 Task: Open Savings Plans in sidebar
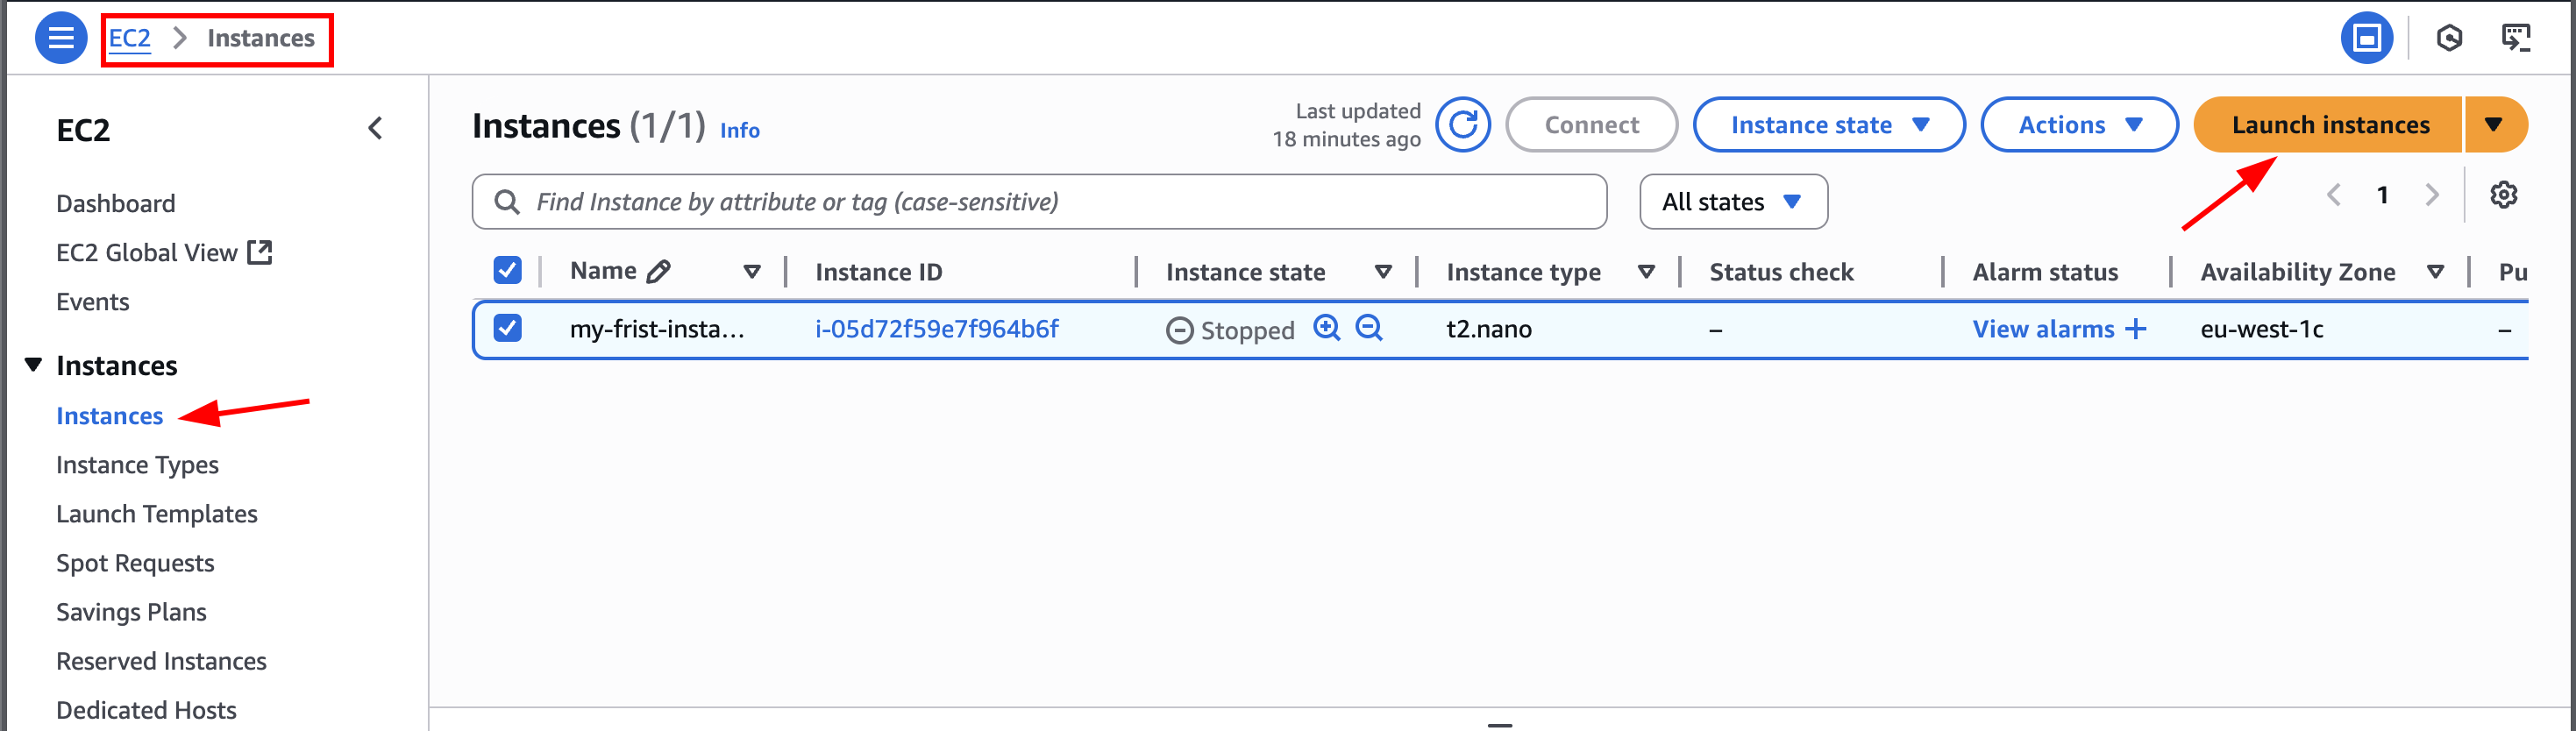(x=131, y=612)
